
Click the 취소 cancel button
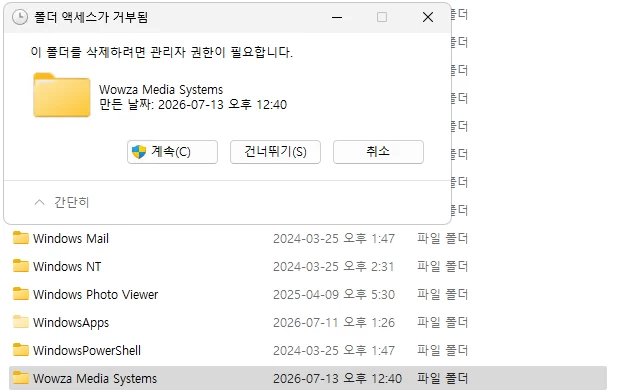pyautogui.click(x=378, y=152)
